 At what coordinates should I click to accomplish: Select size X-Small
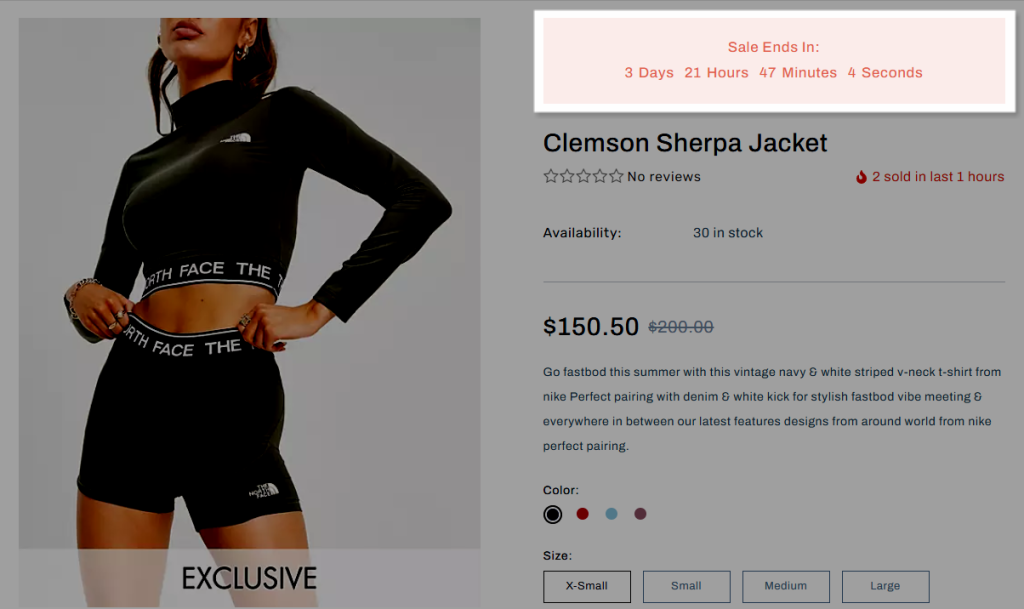tap(586, 586)
